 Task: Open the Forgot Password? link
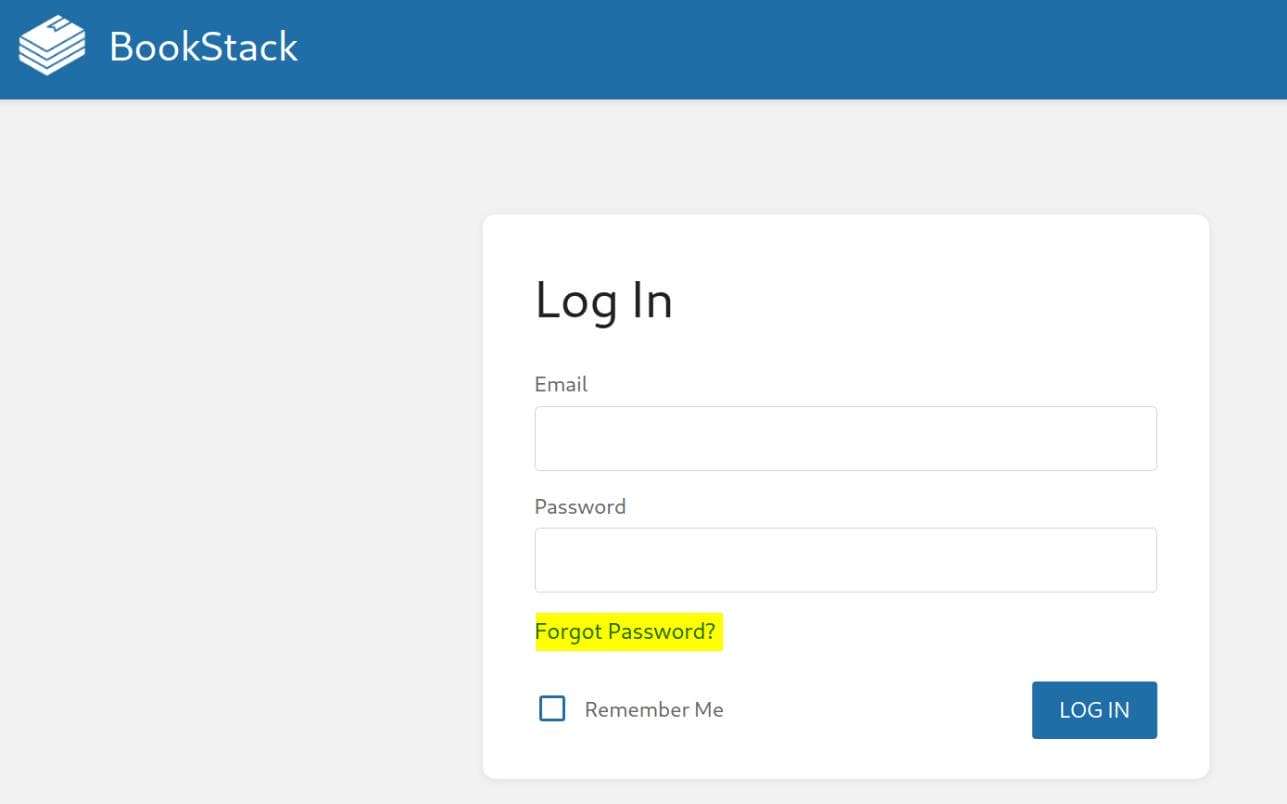[x=626, y=632]
